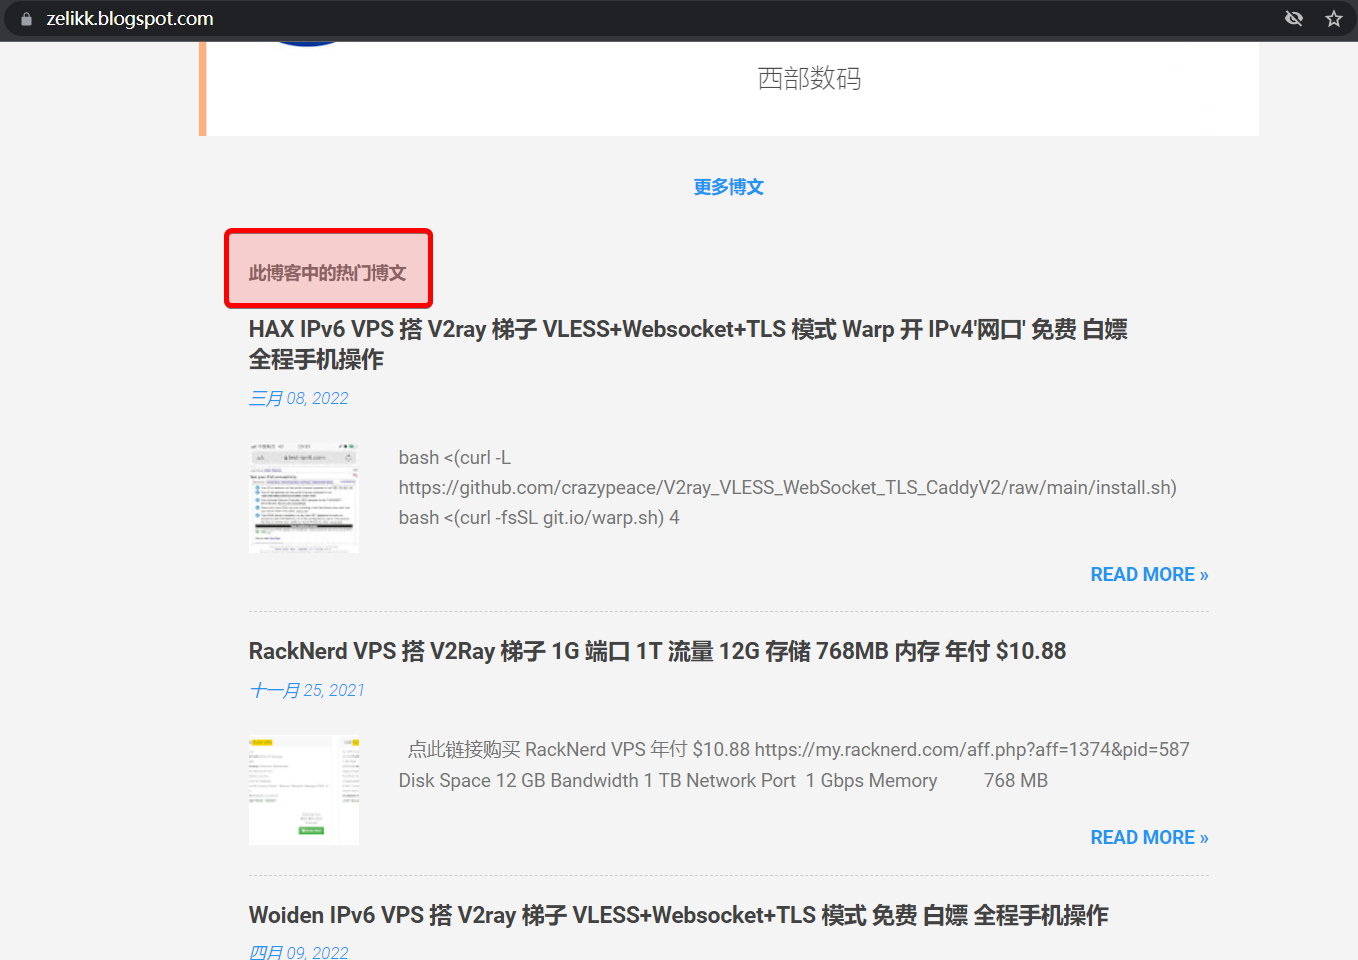Open posts from 四月 09, 2022
Image resolution: width=1358 pixels, height=960 pixels.
click(x=298, y=951)
